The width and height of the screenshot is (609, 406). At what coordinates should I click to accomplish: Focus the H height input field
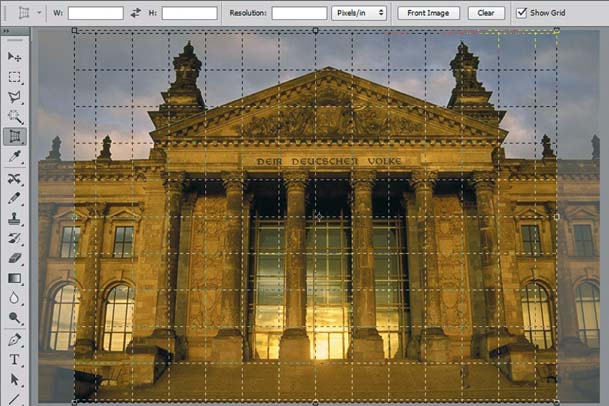(189, 13)
